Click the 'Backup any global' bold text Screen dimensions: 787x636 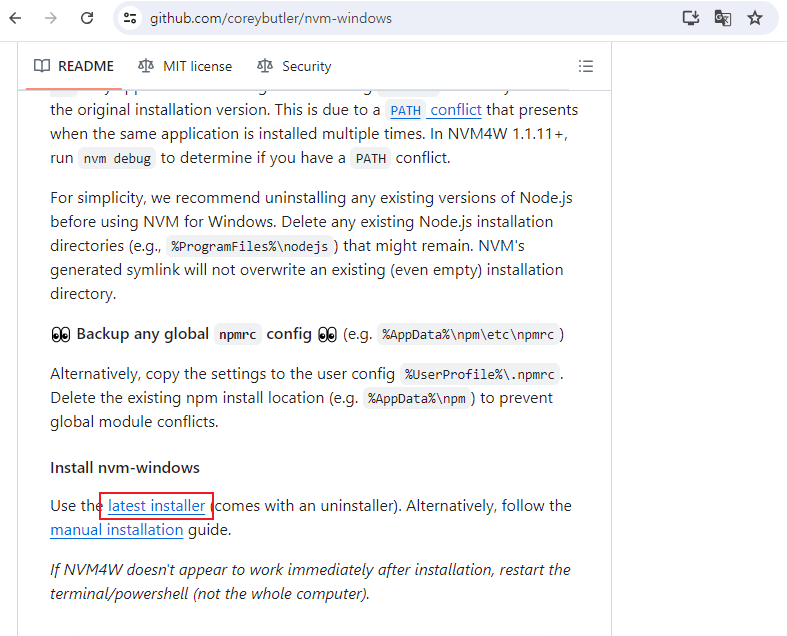[x=143, y=334]
